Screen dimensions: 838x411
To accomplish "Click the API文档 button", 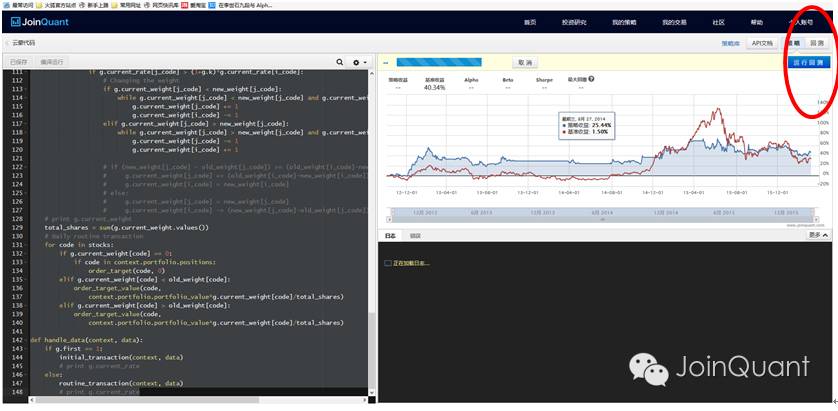I will pyautogui.click(x=762, y=43).
